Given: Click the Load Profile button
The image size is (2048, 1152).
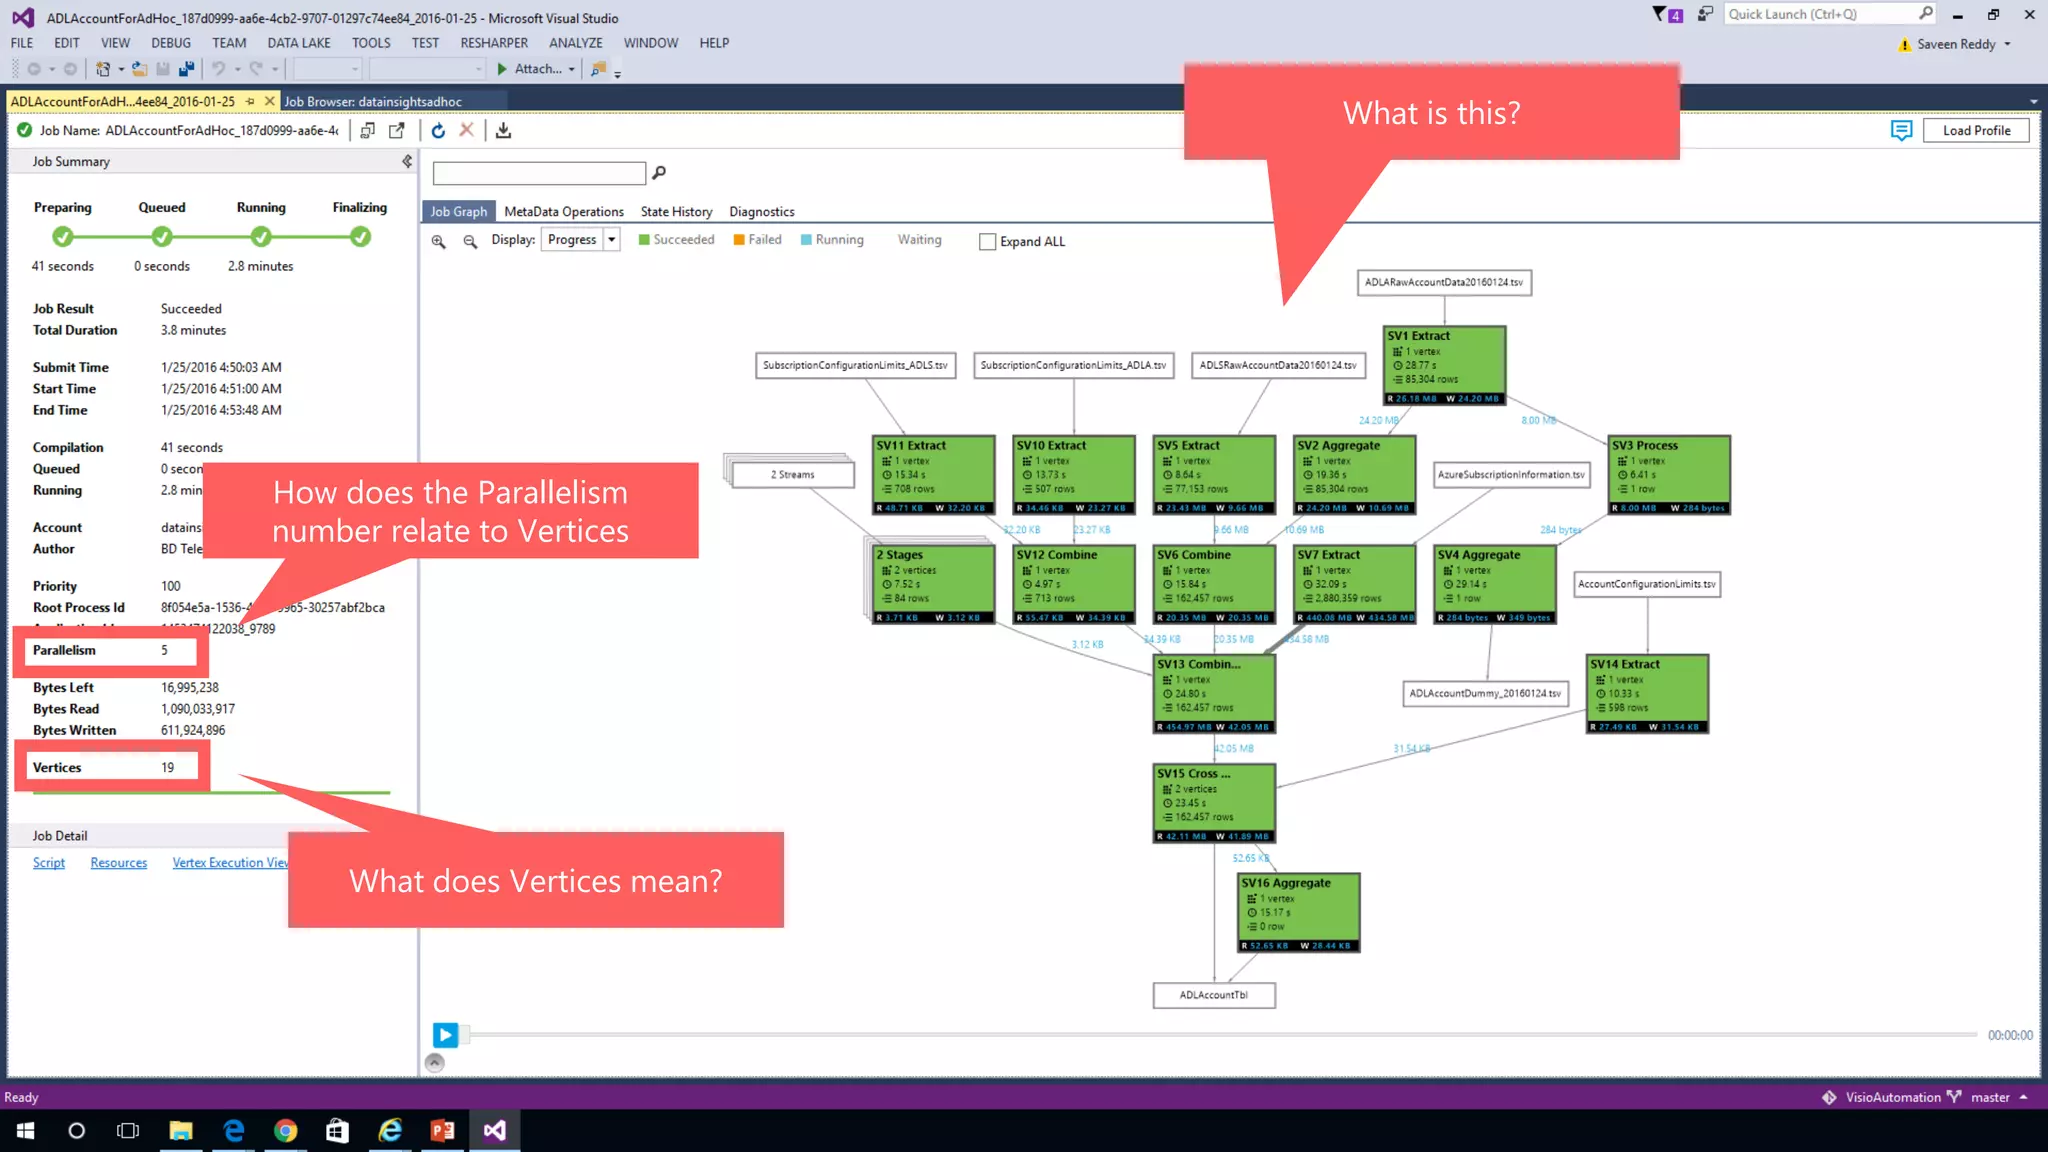Looking at the screenshot, I should coord(1975,131).
